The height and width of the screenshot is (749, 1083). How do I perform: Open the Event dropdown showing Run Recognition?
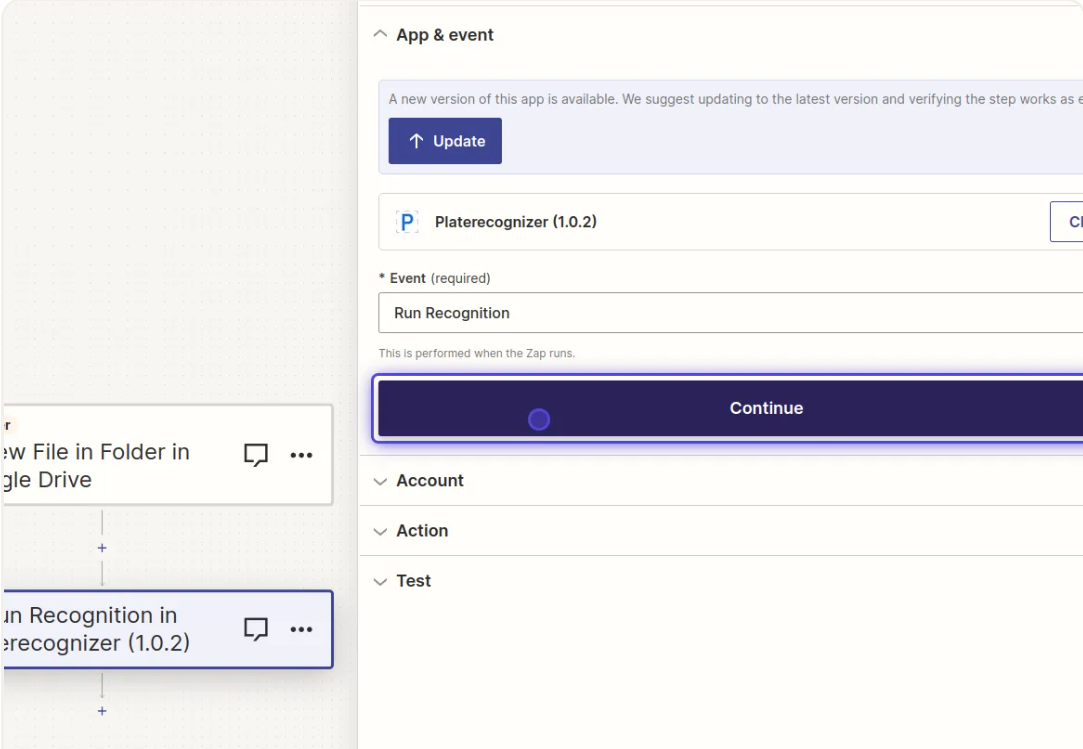(x=730, y=313)
